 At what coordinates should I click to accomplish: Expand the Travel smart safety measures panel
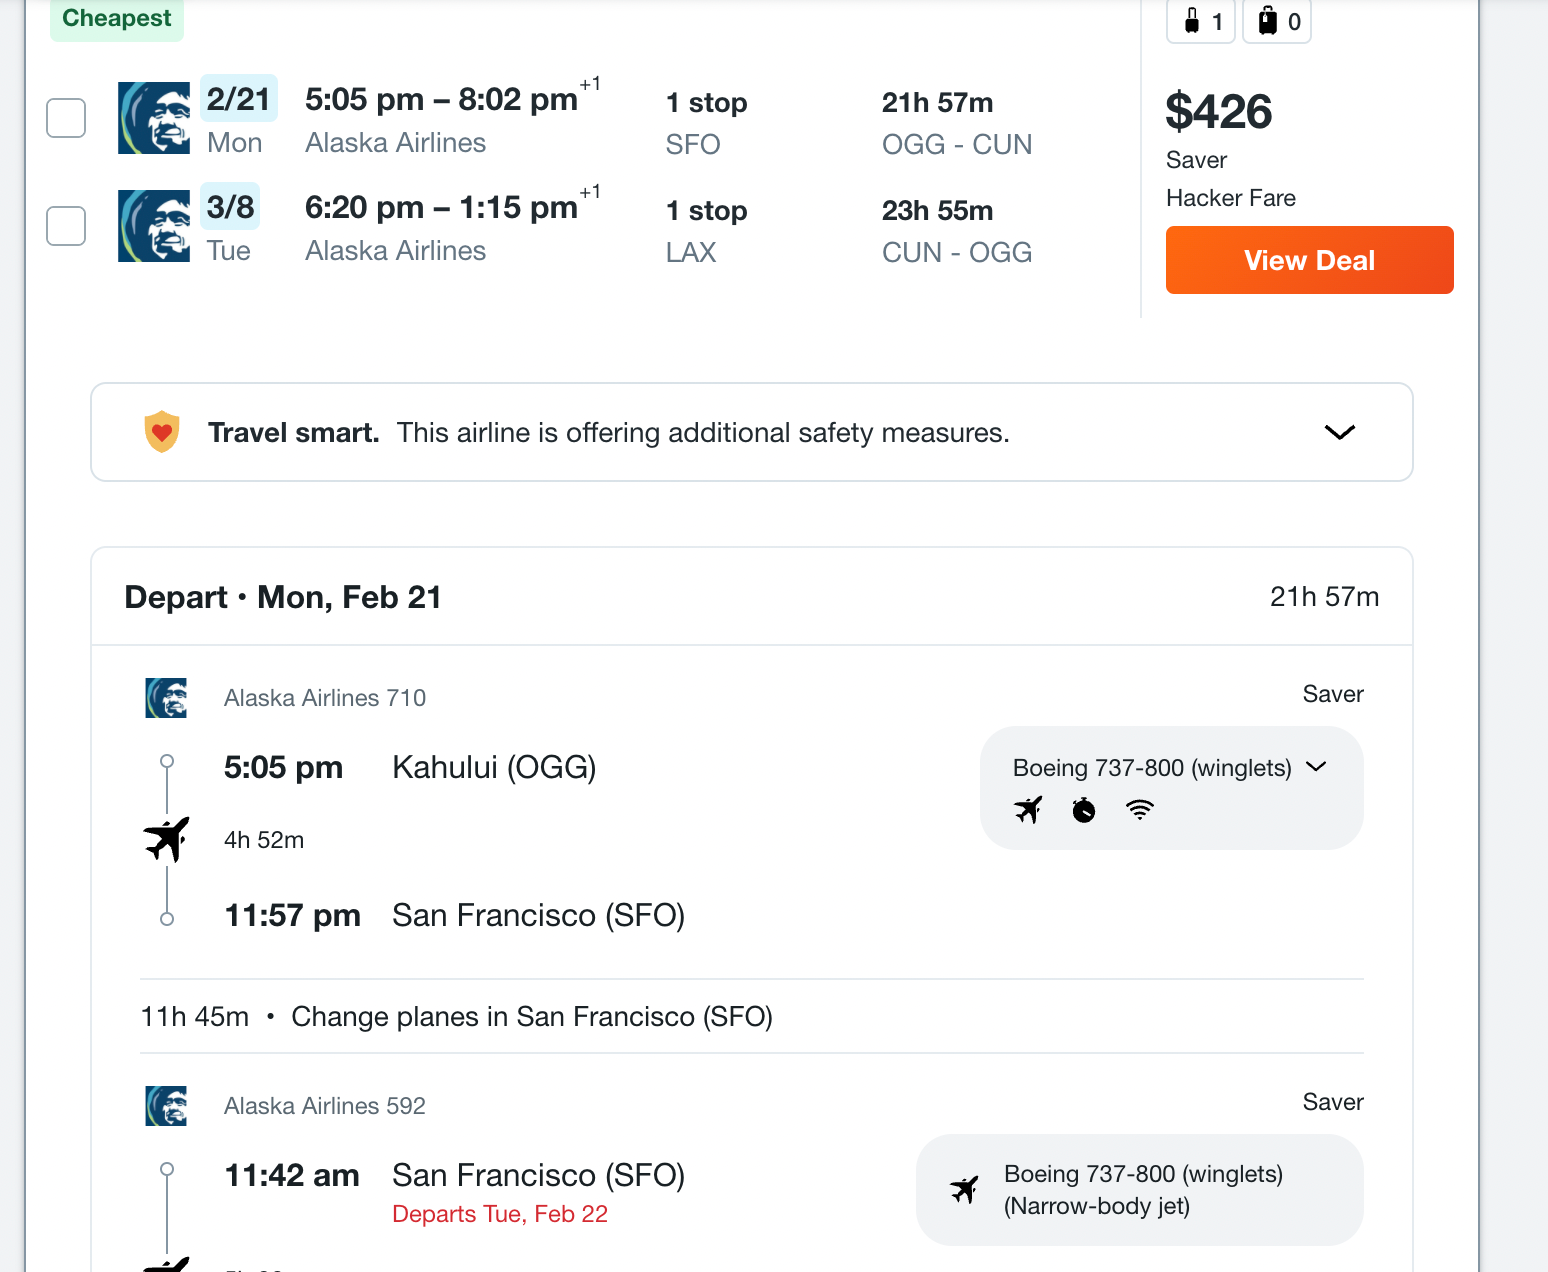pos(1339,432)
